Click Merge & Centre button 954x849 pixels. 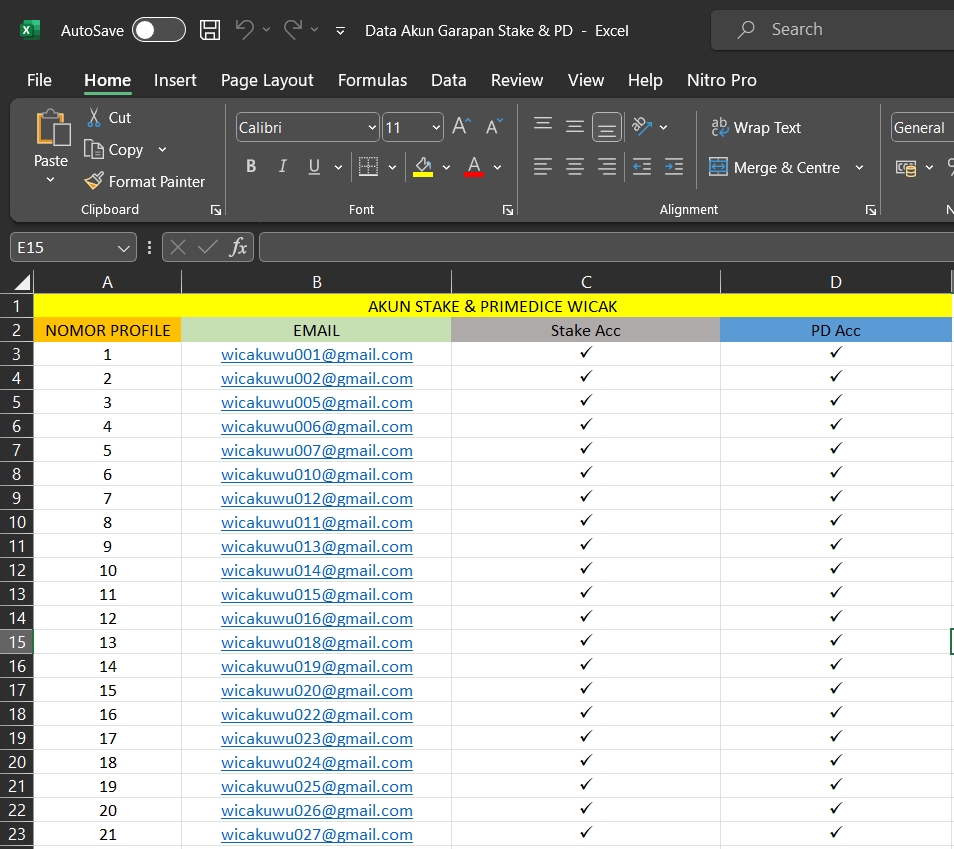click(x=775, y=167)
